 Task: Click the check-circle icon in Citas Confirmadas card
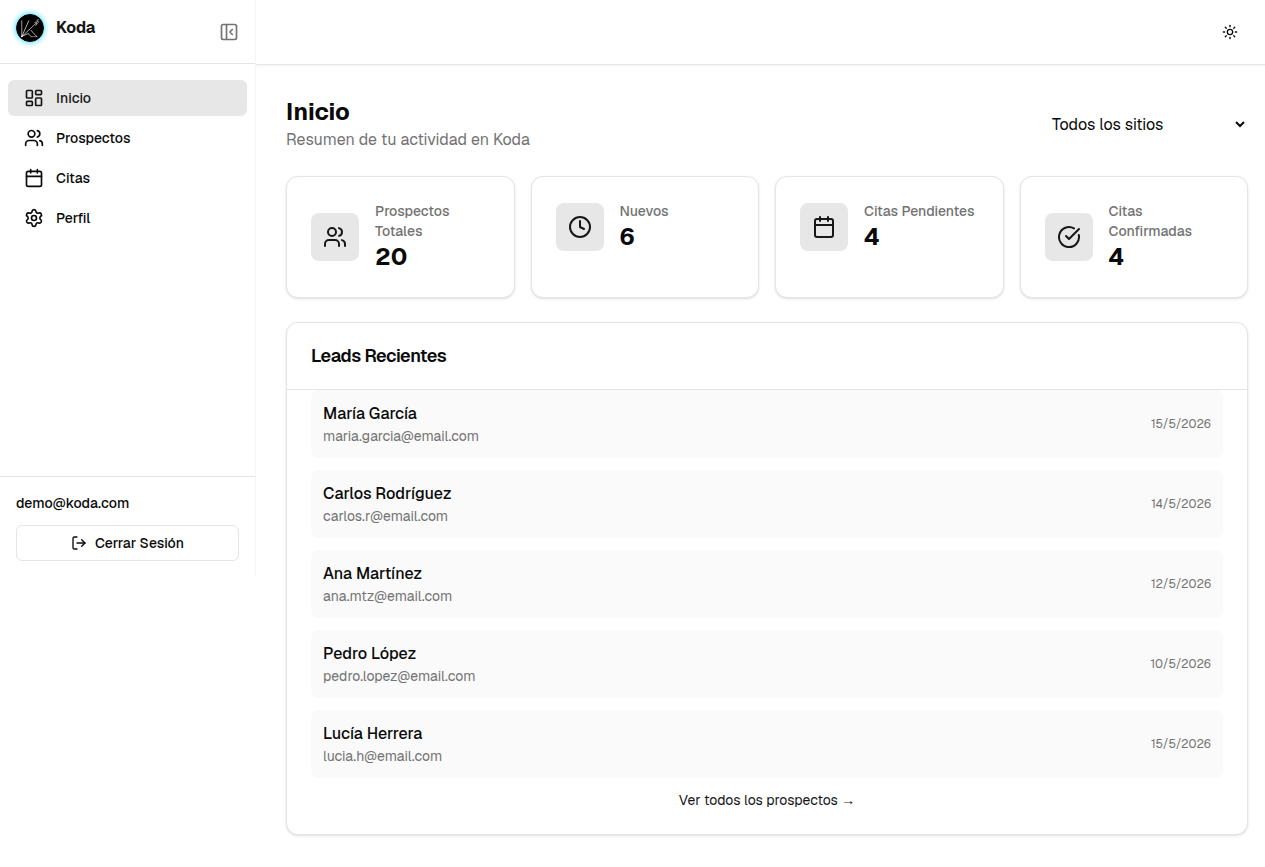(1069, 237)
